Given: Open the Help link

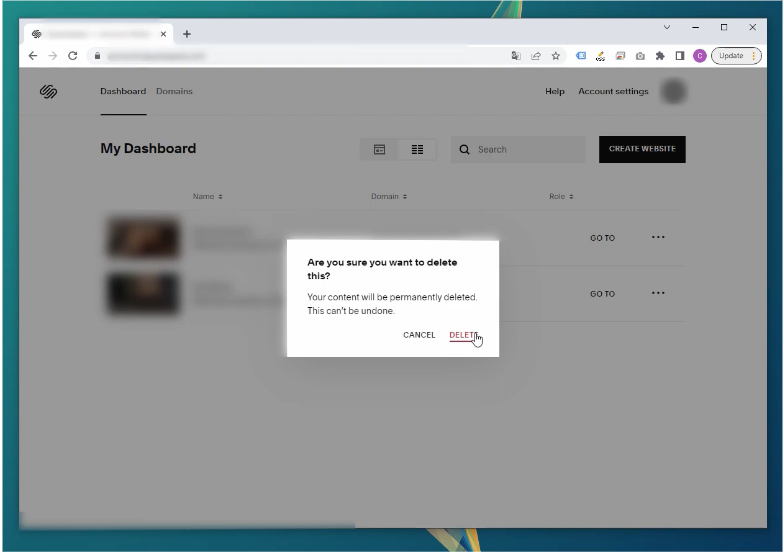Looking at the screenshot, I should 554,92.
